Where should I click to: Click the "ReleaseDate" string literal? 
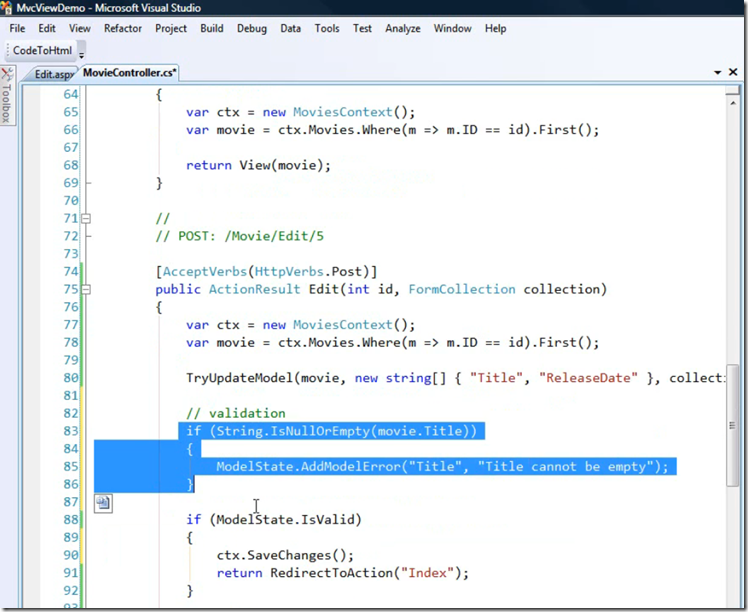[x=588, y=378]
